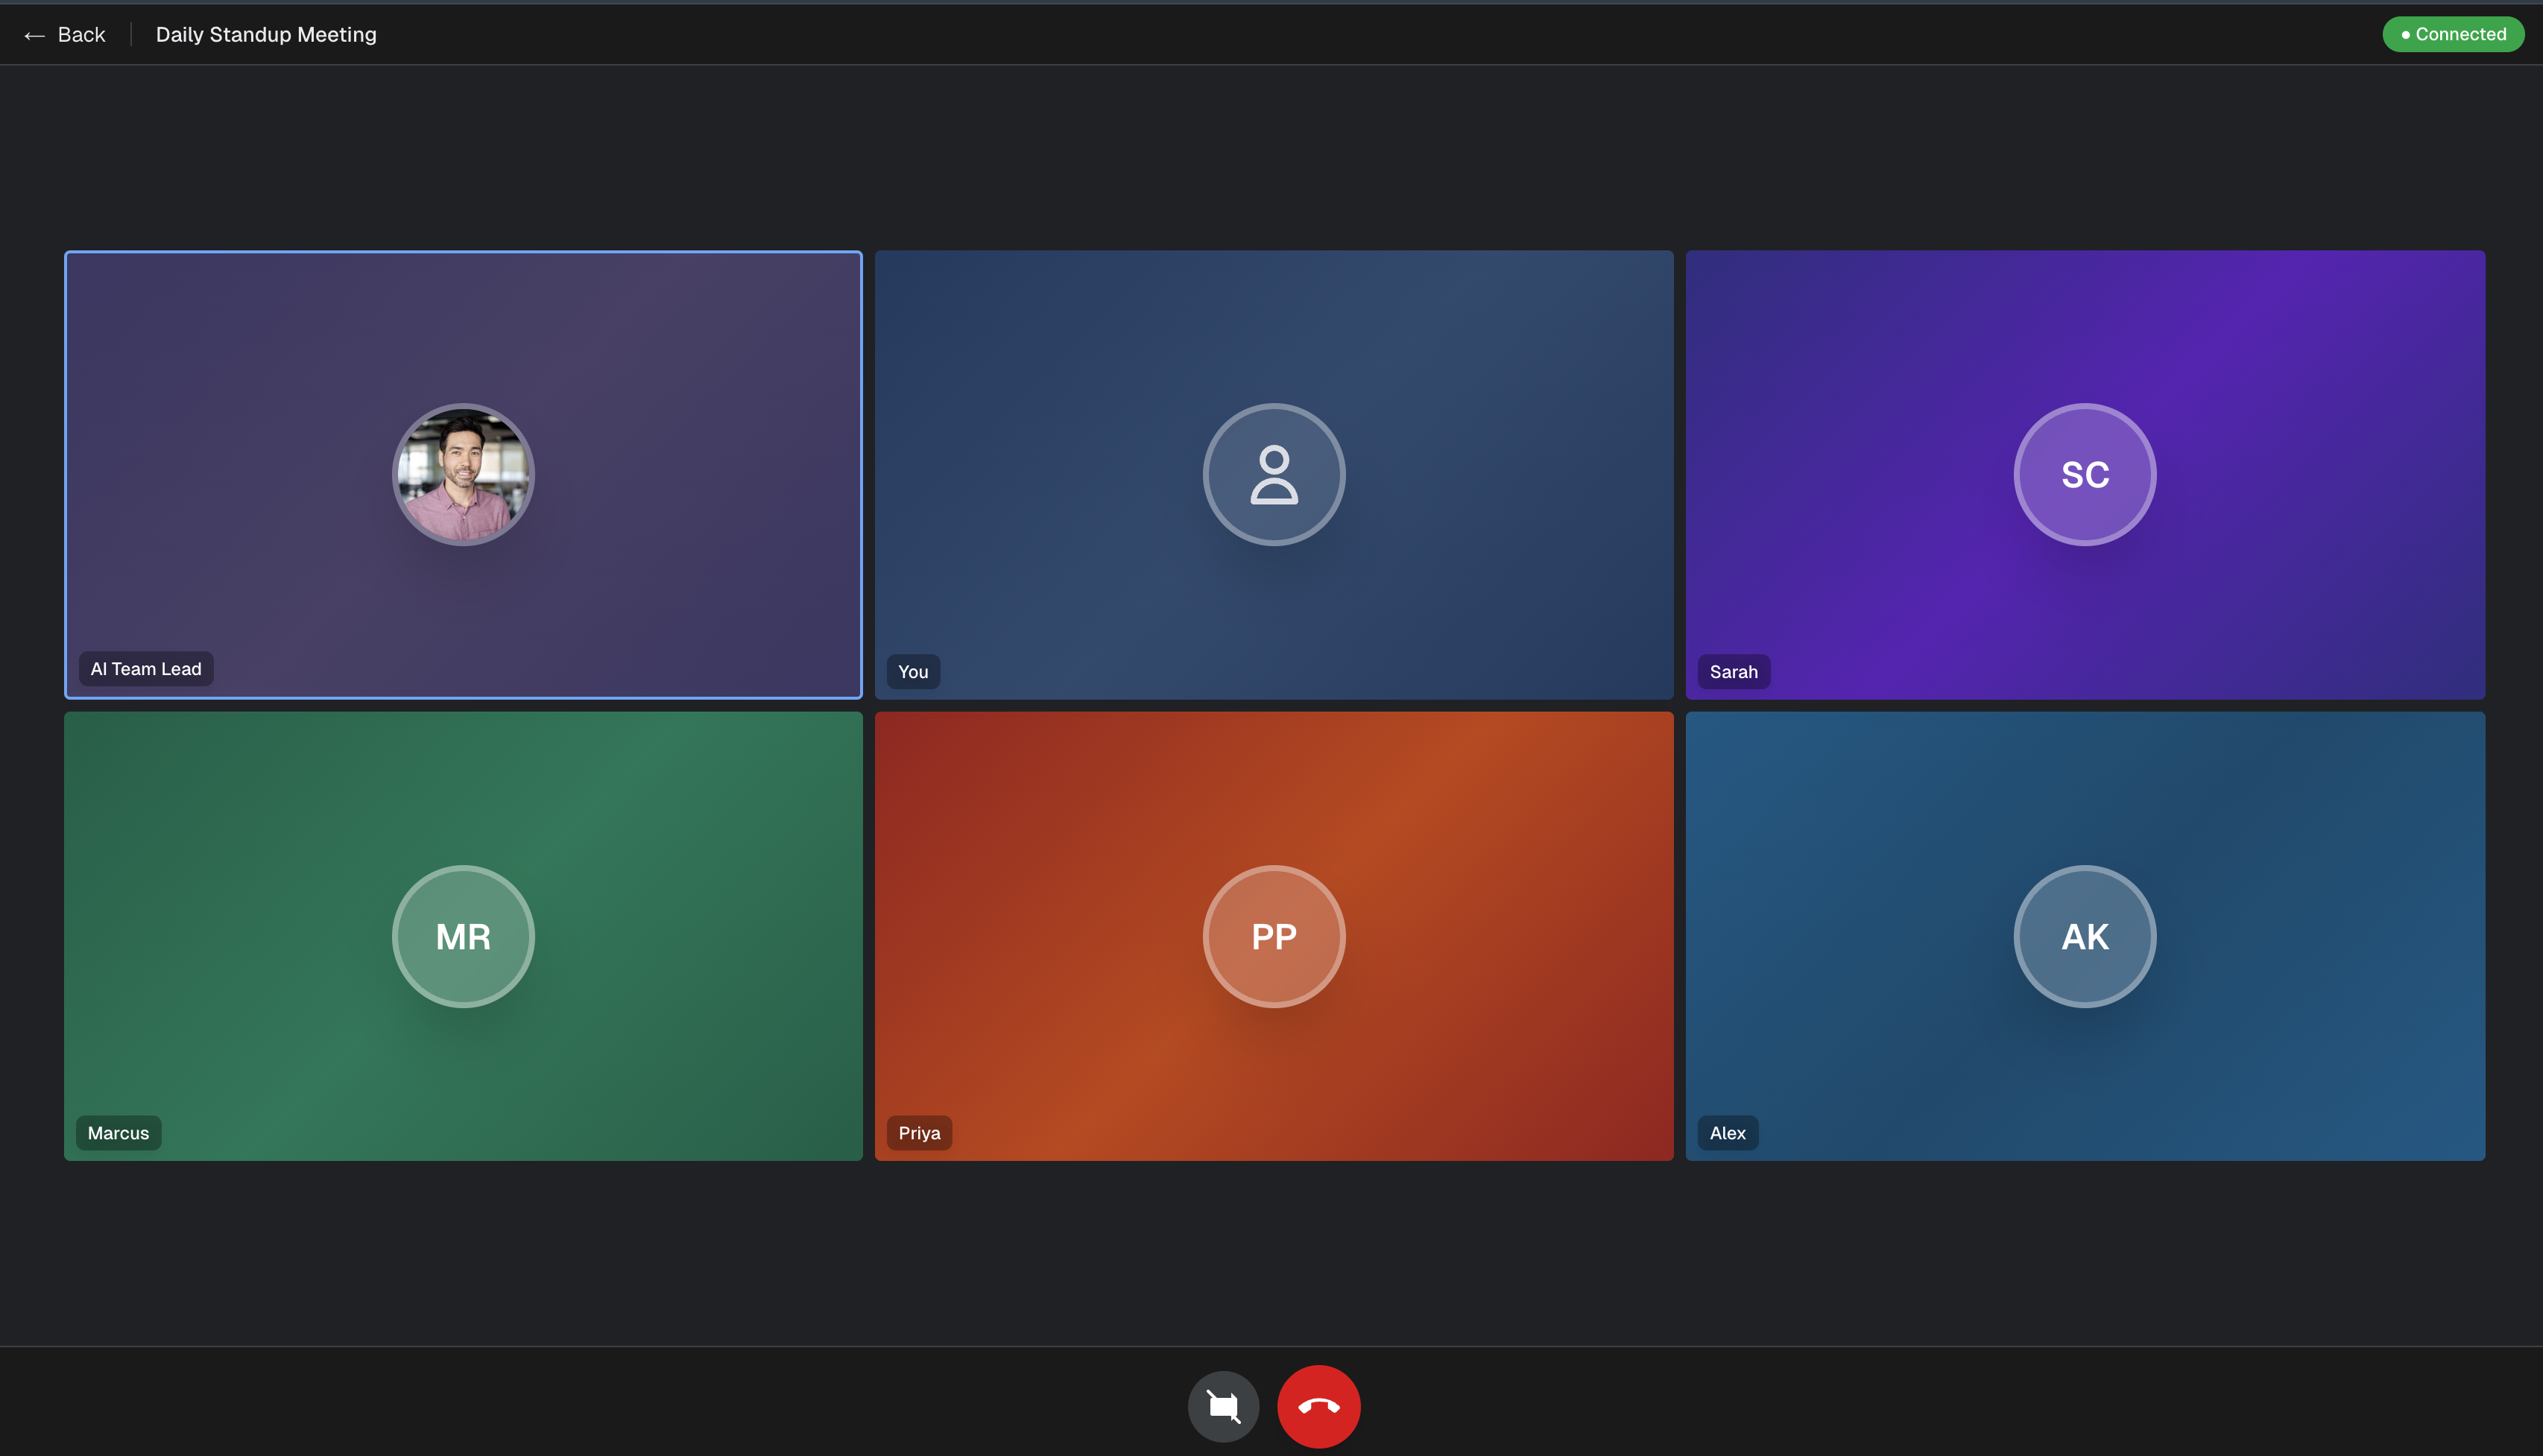The width and height of the screenshot is (2543, 1456).
Task: Click the Connected status badge
Action: point(2452,34)
